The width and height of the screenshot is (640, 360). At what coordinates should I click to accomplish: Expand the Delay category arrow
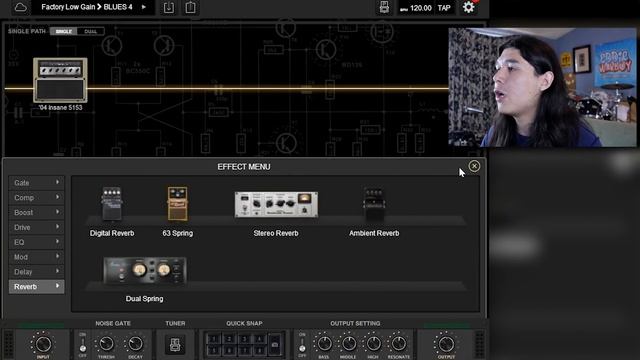pos(57,271)
